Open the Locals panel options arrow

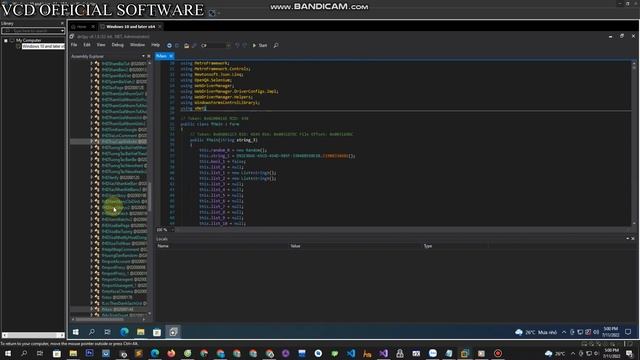tap(628, 239)
